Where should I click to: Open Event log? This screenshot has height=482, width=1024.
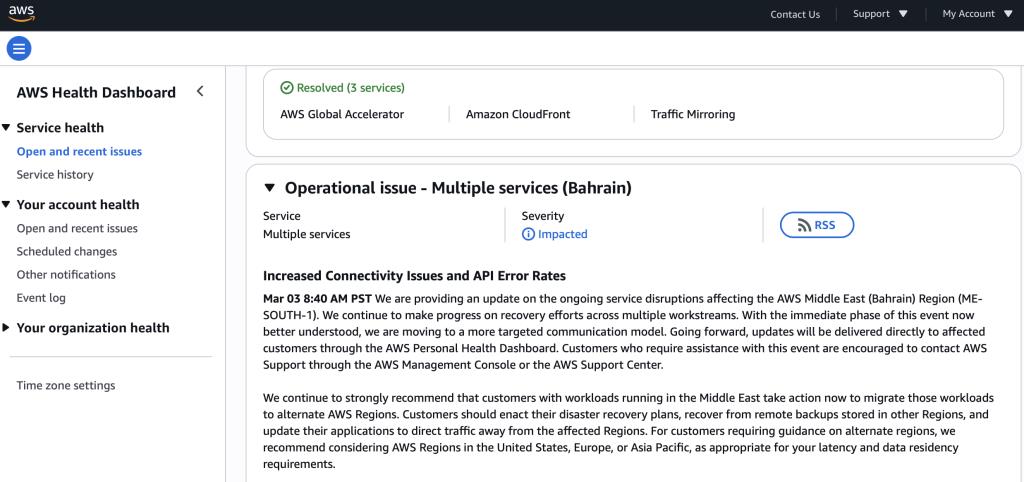41,298
